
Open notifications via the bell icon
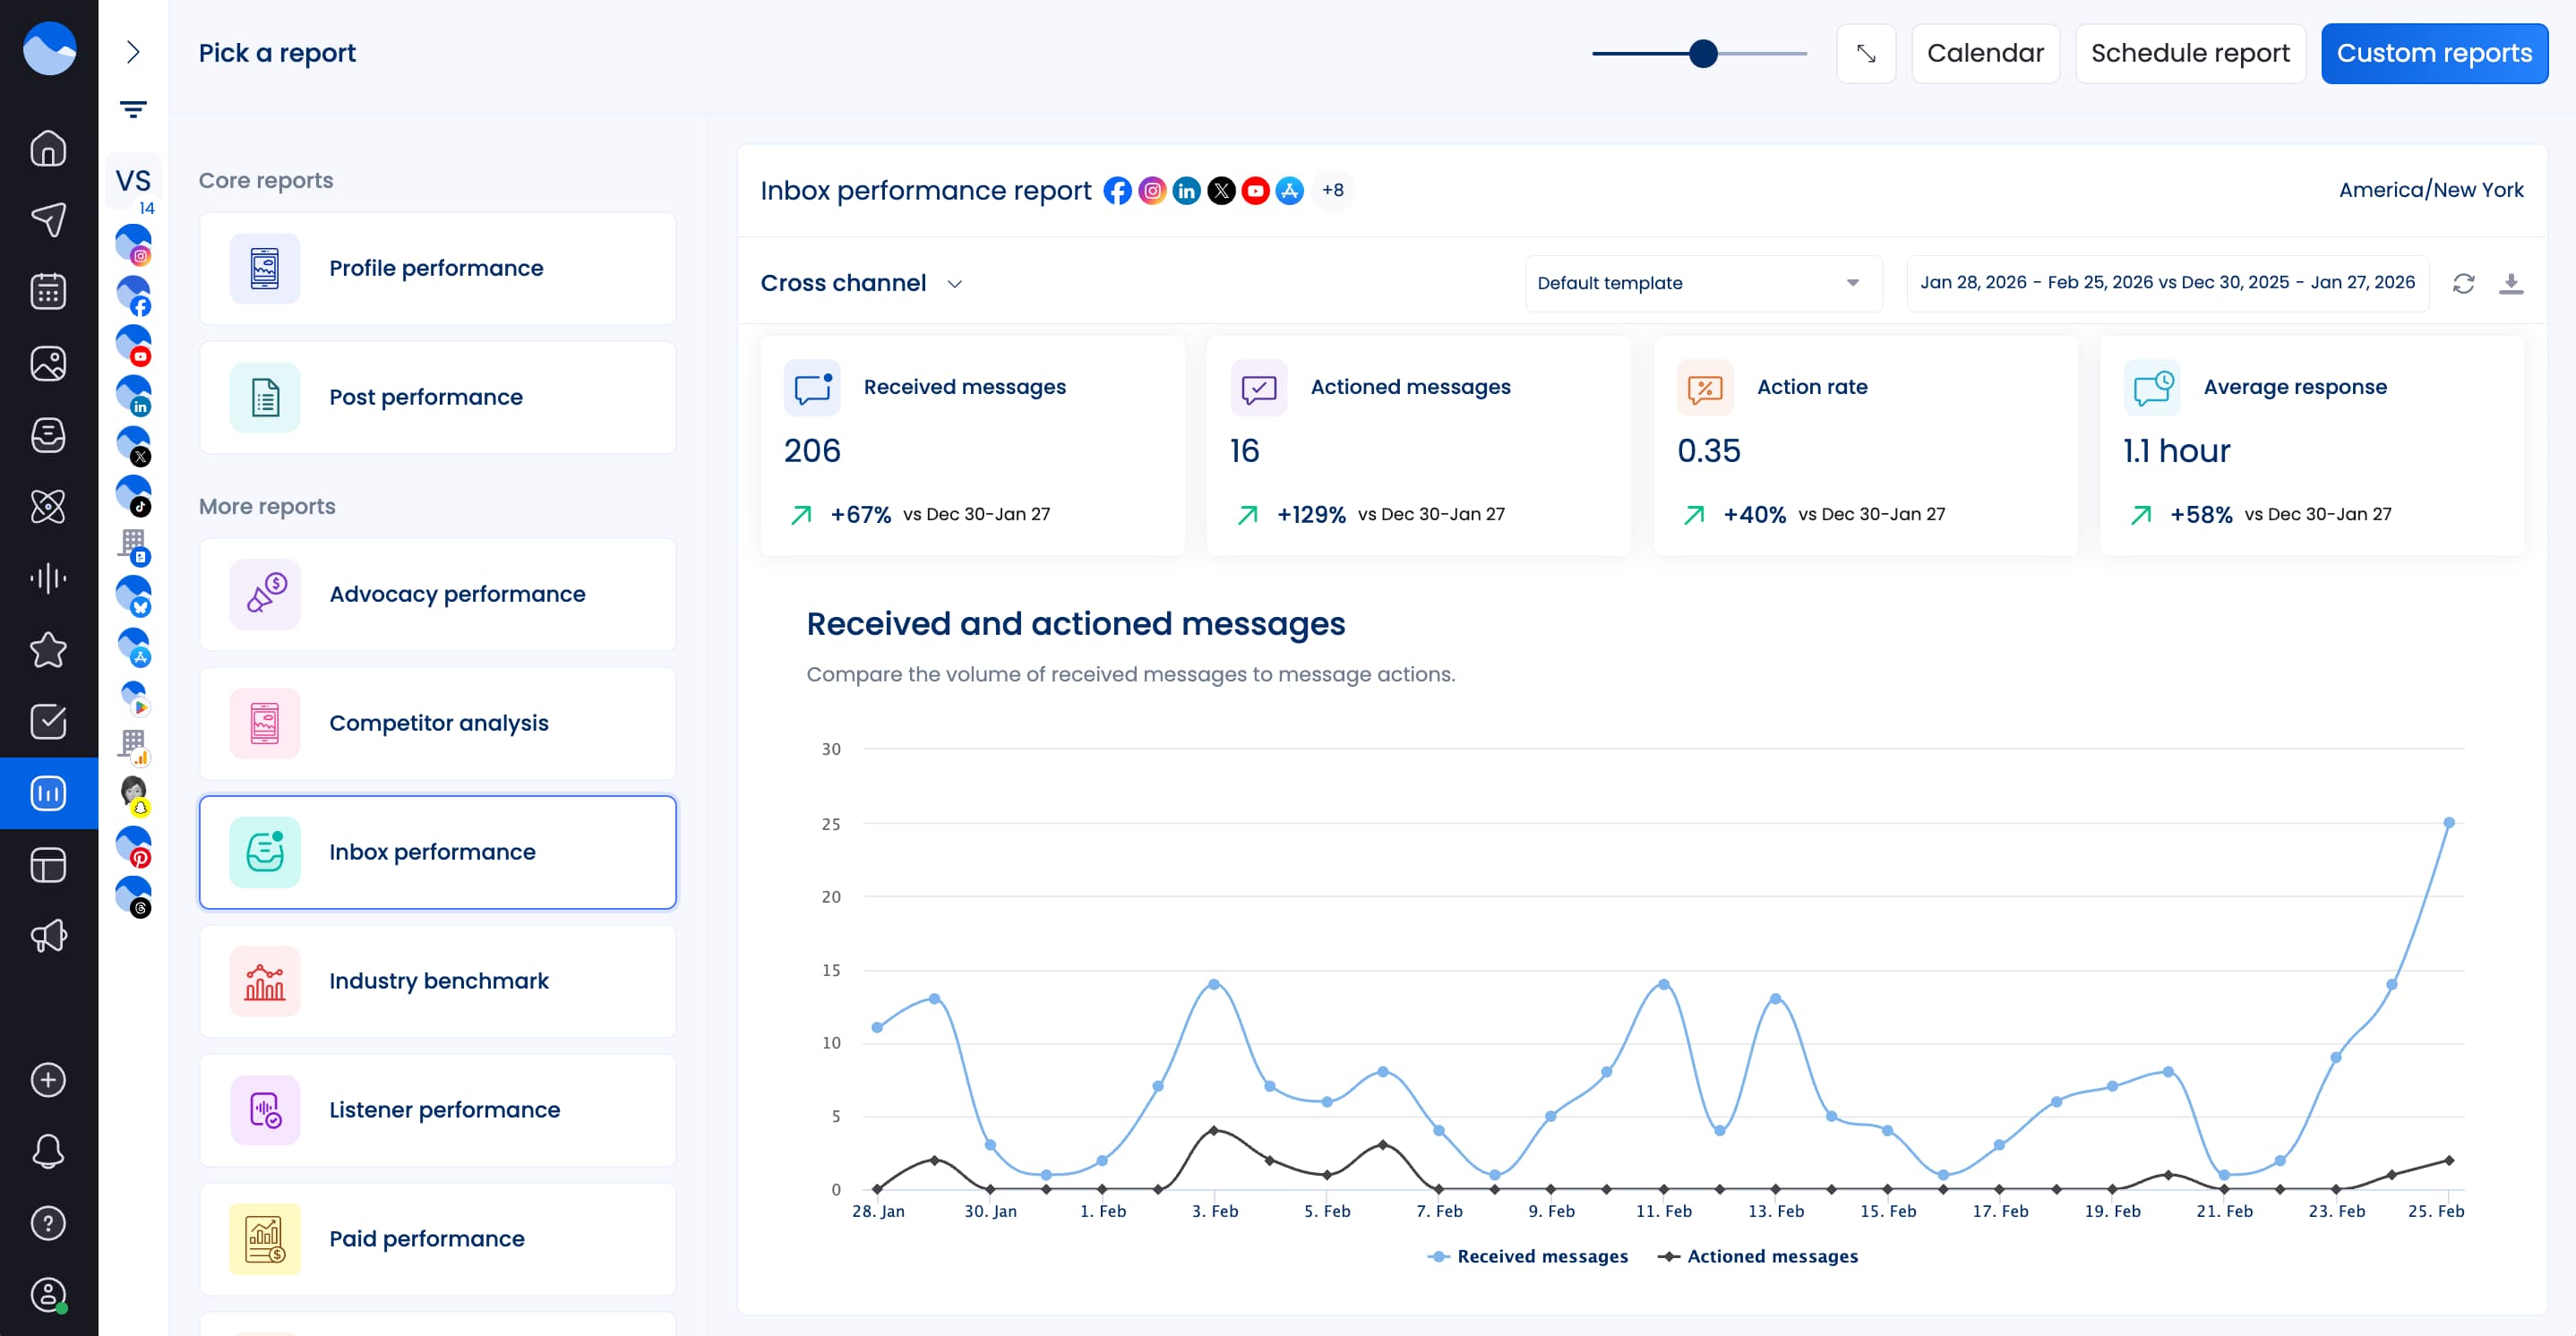pos(48,1151)
